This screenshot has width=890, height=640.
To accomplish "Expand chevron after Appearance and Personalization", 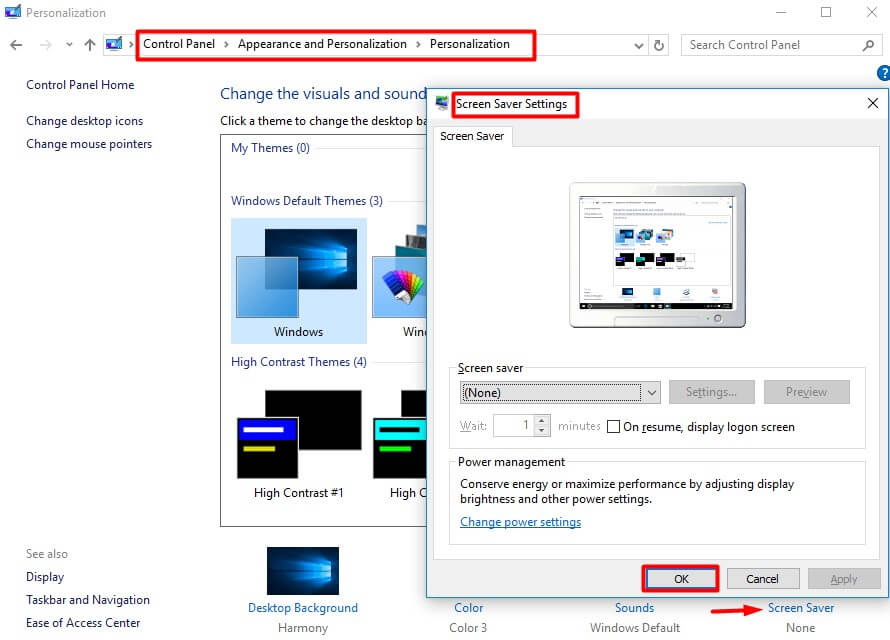I will (x=418, y=44).
